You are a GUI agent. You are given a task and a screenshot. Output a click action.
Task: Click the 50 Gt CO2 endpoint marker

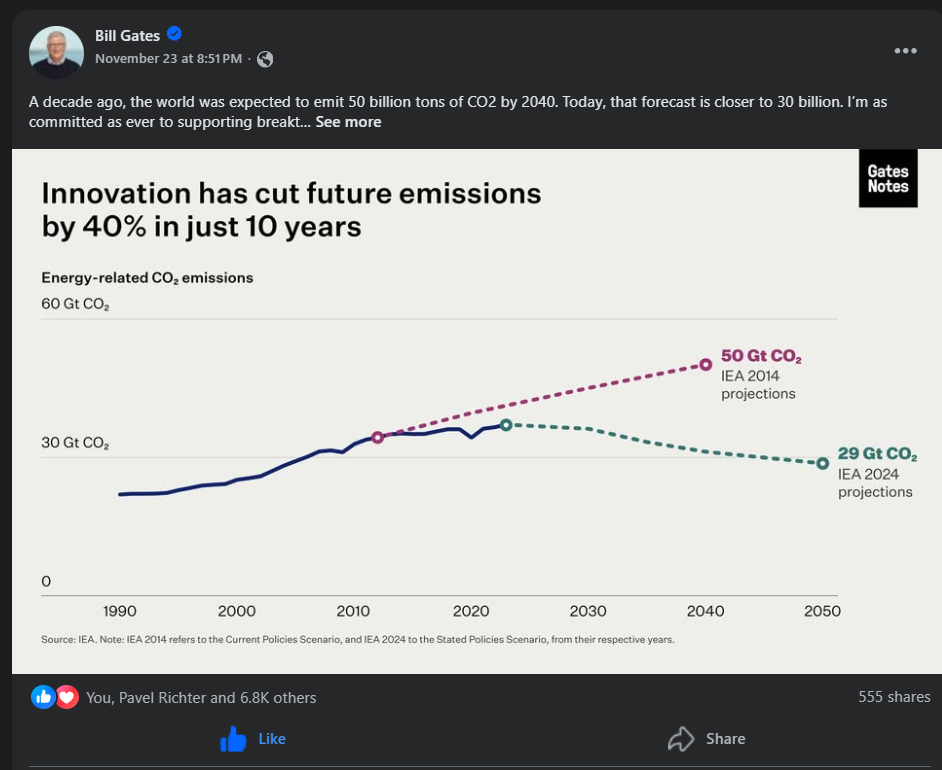coord(706,364)
